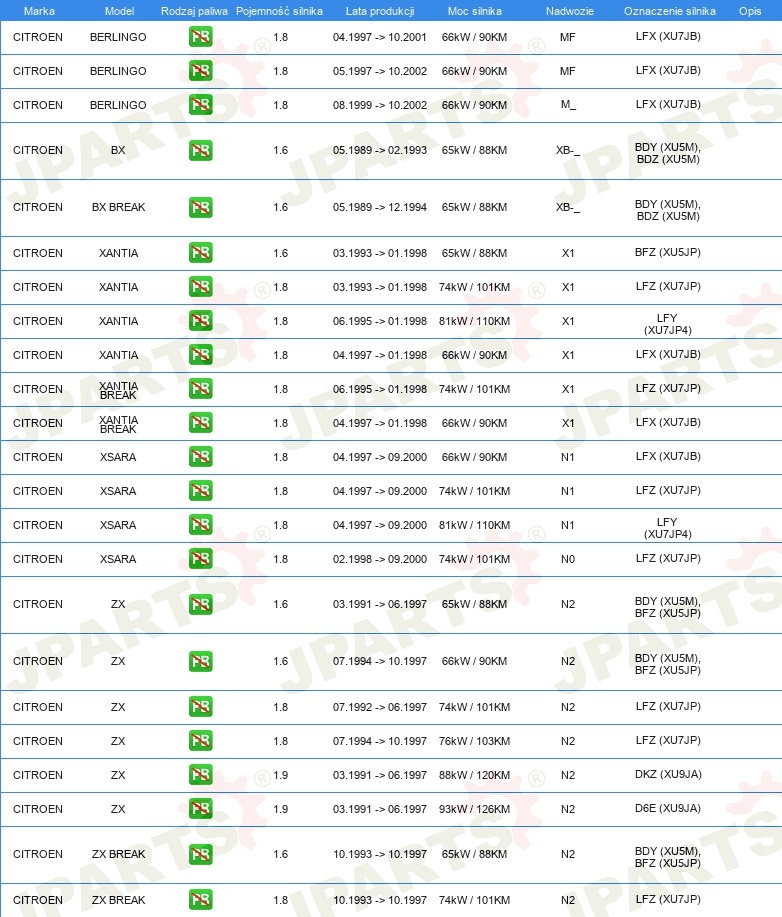Click fuel icon for Berlingo 04.1997 -> 10.2001

[201, 37]
